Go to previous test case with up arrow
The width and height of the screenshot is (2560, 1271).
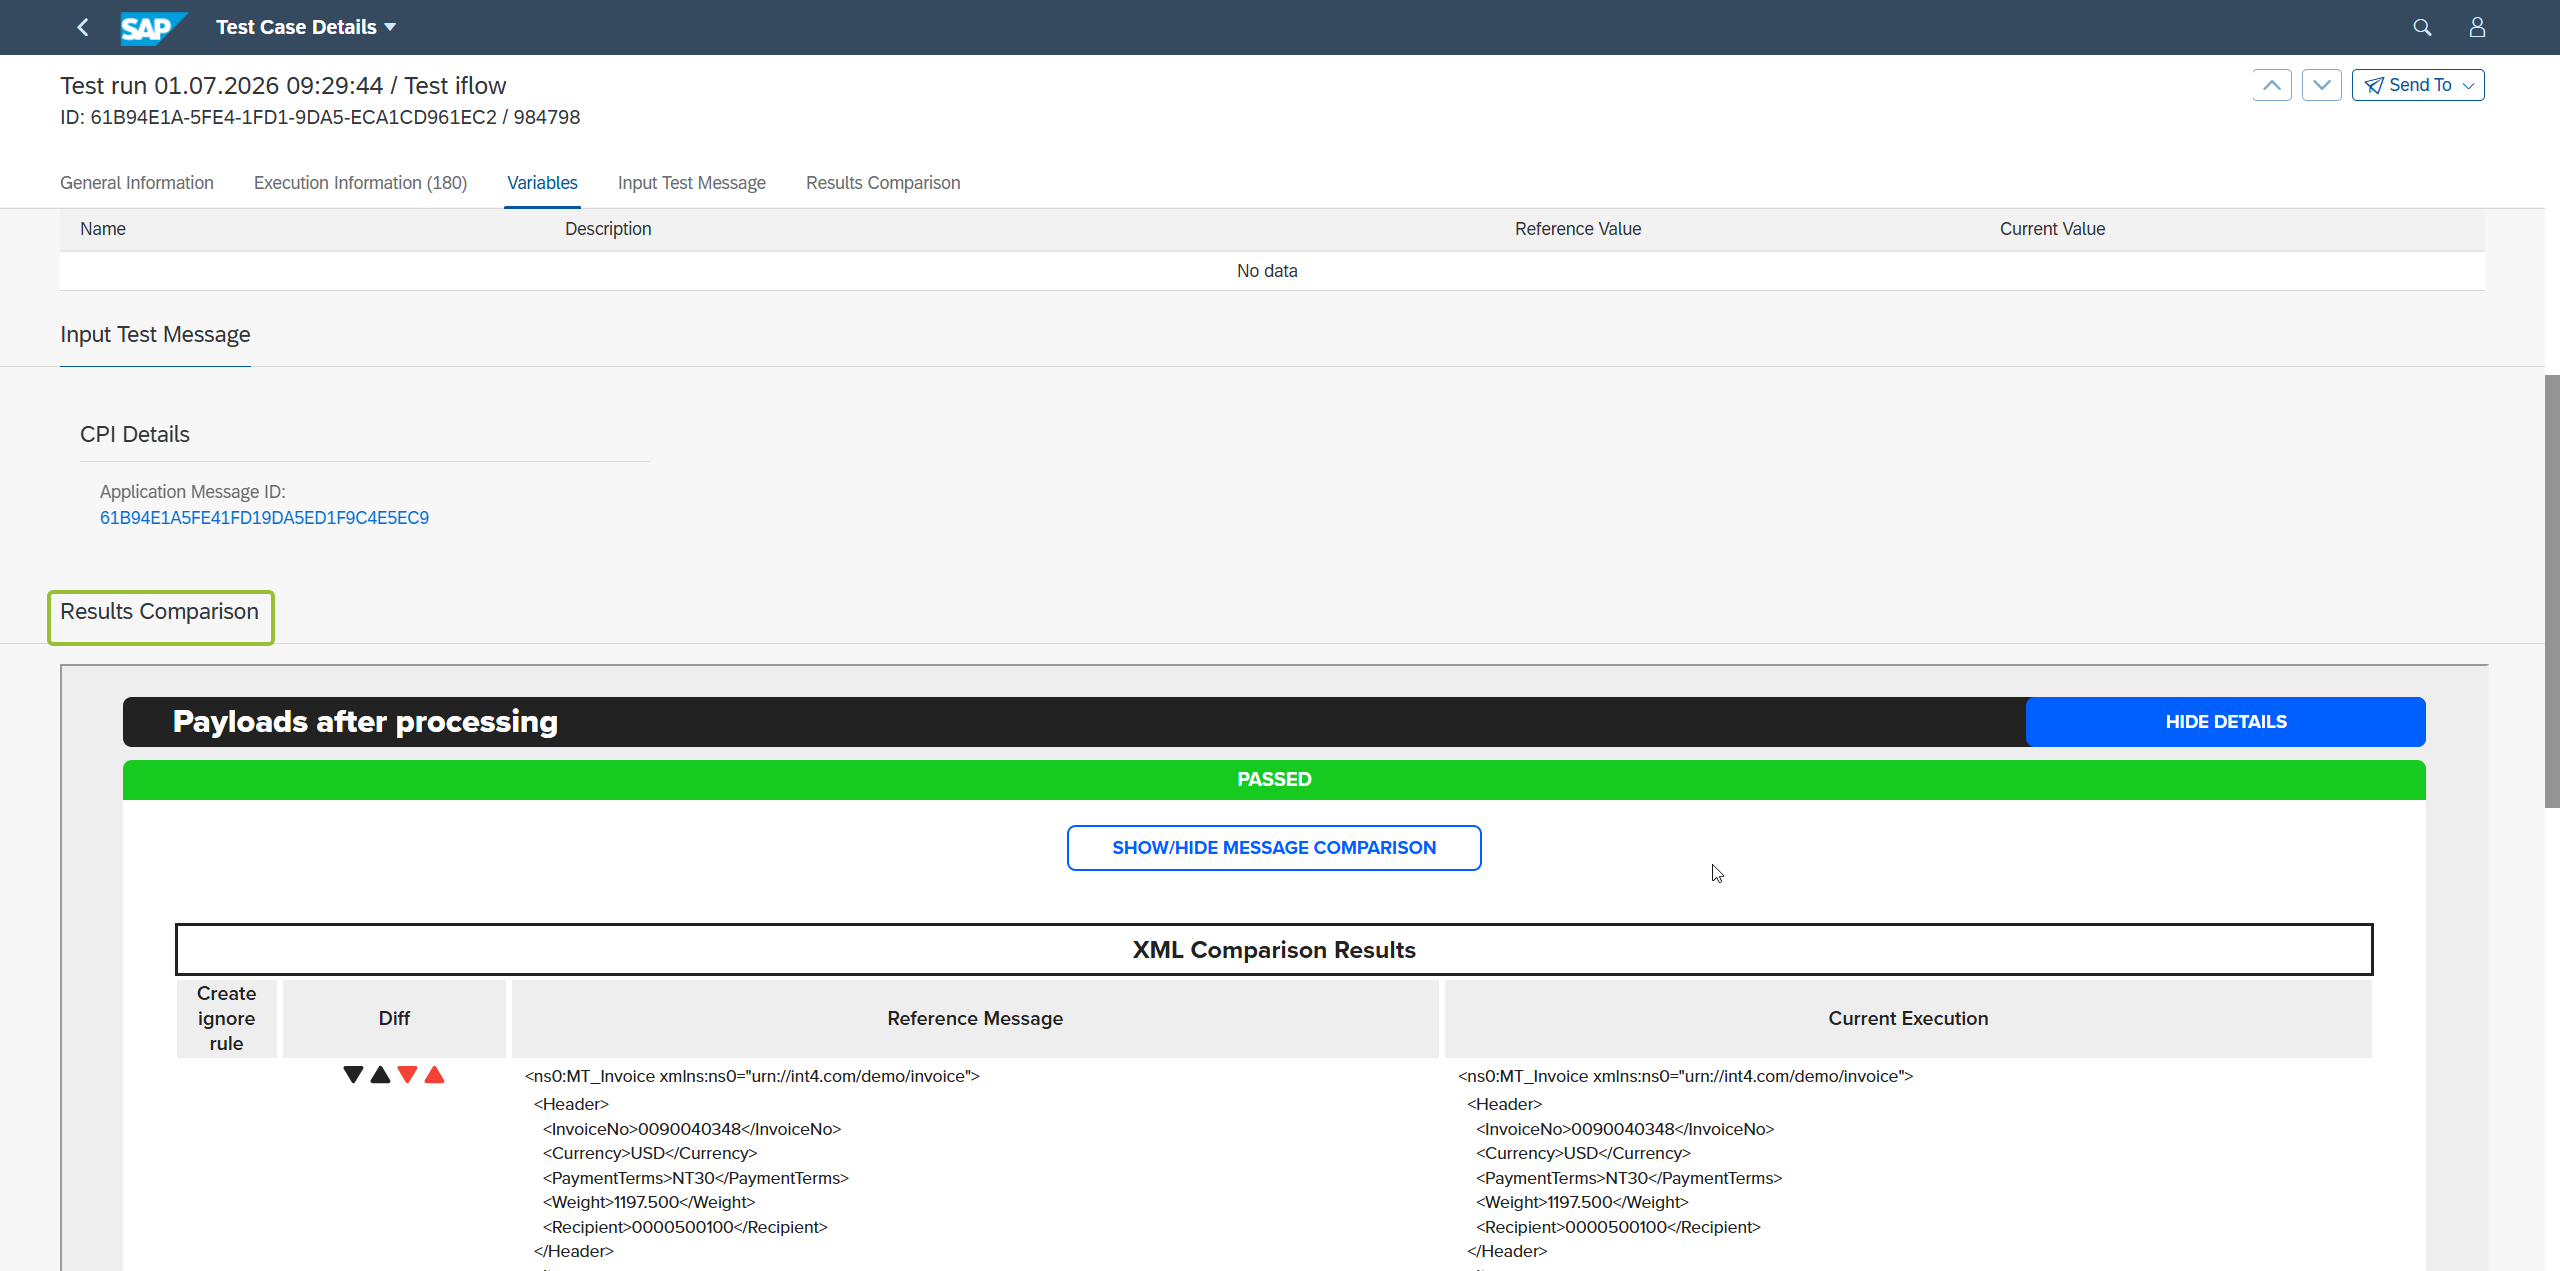[x=2272, y=85]
